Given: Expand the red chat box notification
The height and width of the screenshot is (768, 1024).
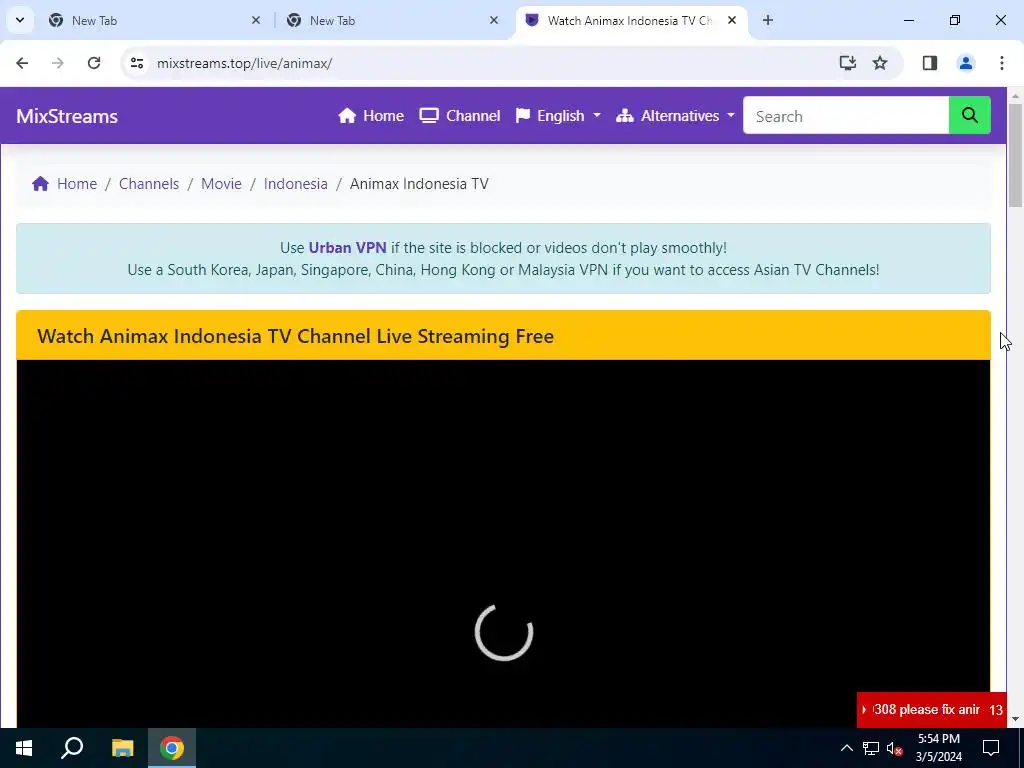Looking at the screenshot, I should click(931, 709).
